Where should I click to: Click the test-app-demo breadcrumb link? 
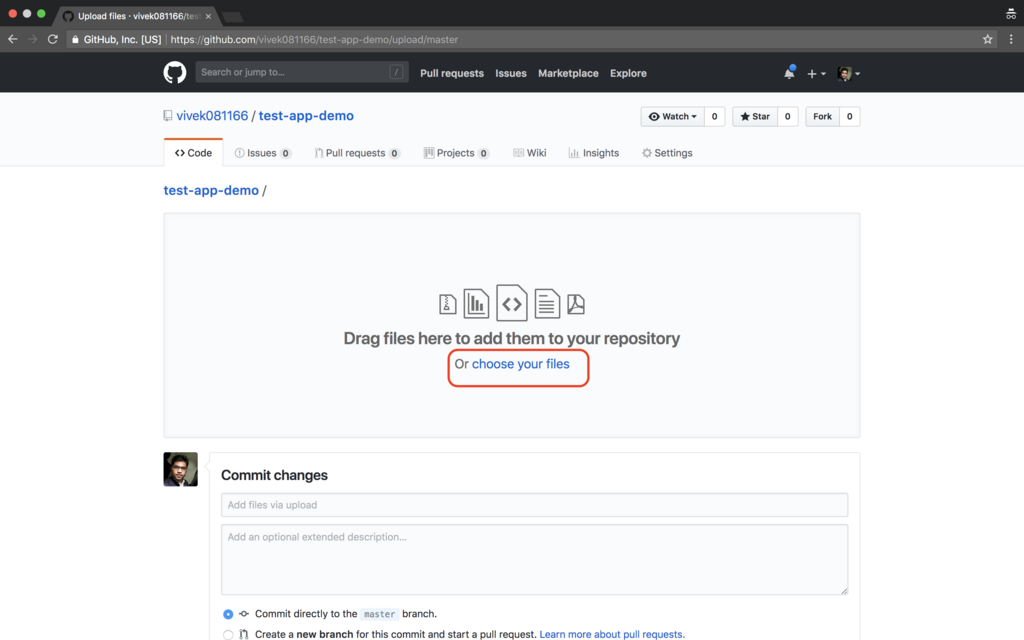[211, 190]
